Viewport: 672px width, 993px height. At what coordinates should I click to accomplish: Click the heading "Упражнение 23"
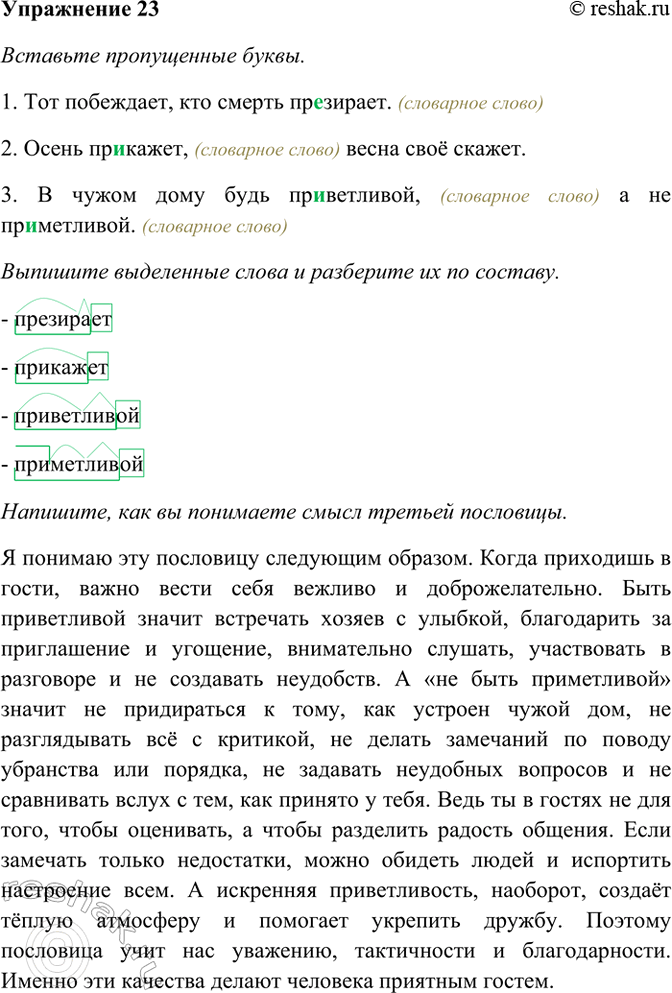(79, 10)
